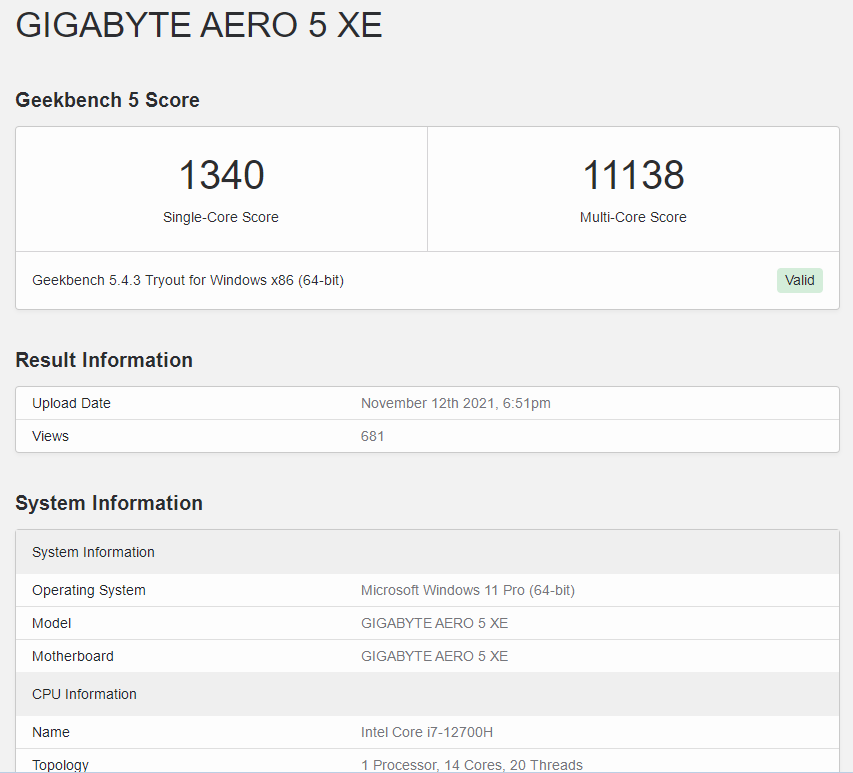
Task: Click the Views count 681
Action: point(372,436)
